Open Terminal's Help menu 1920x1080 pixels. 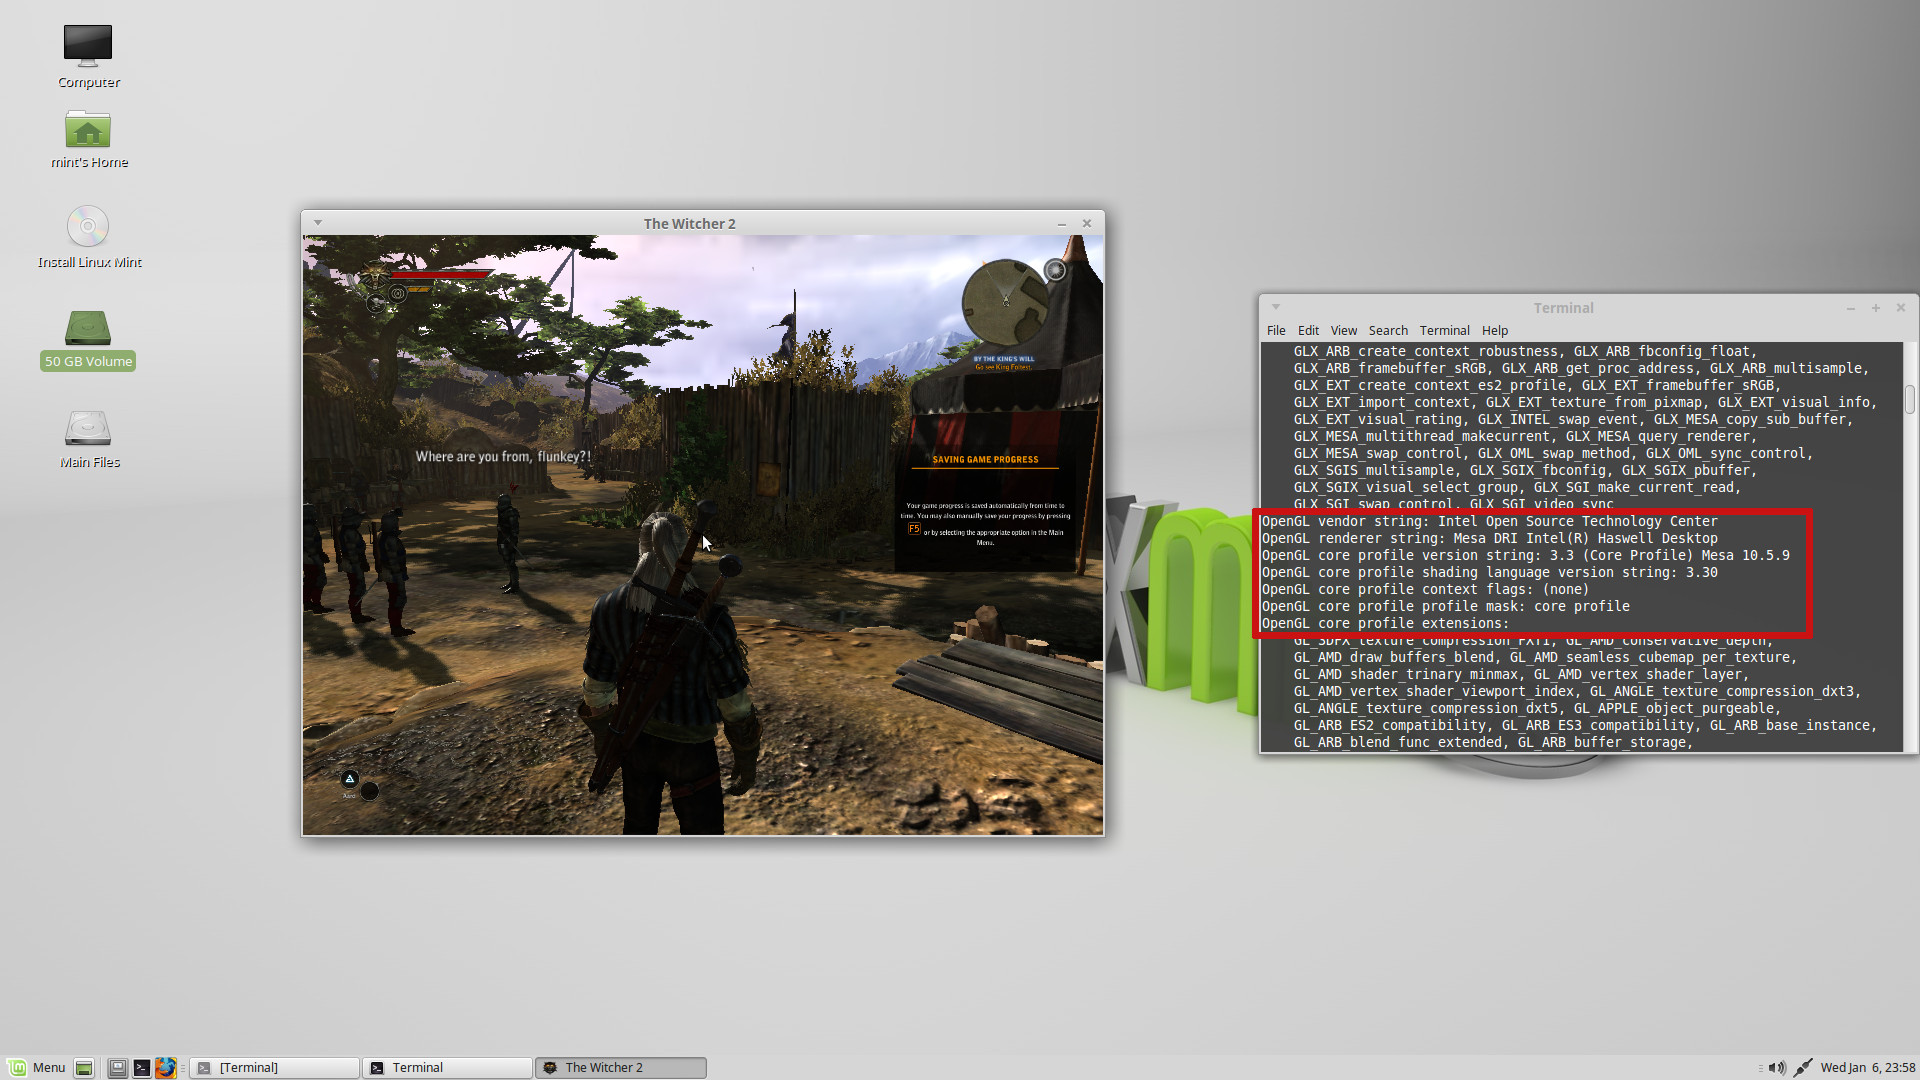pyautogui.click(x=1494, y=330)
